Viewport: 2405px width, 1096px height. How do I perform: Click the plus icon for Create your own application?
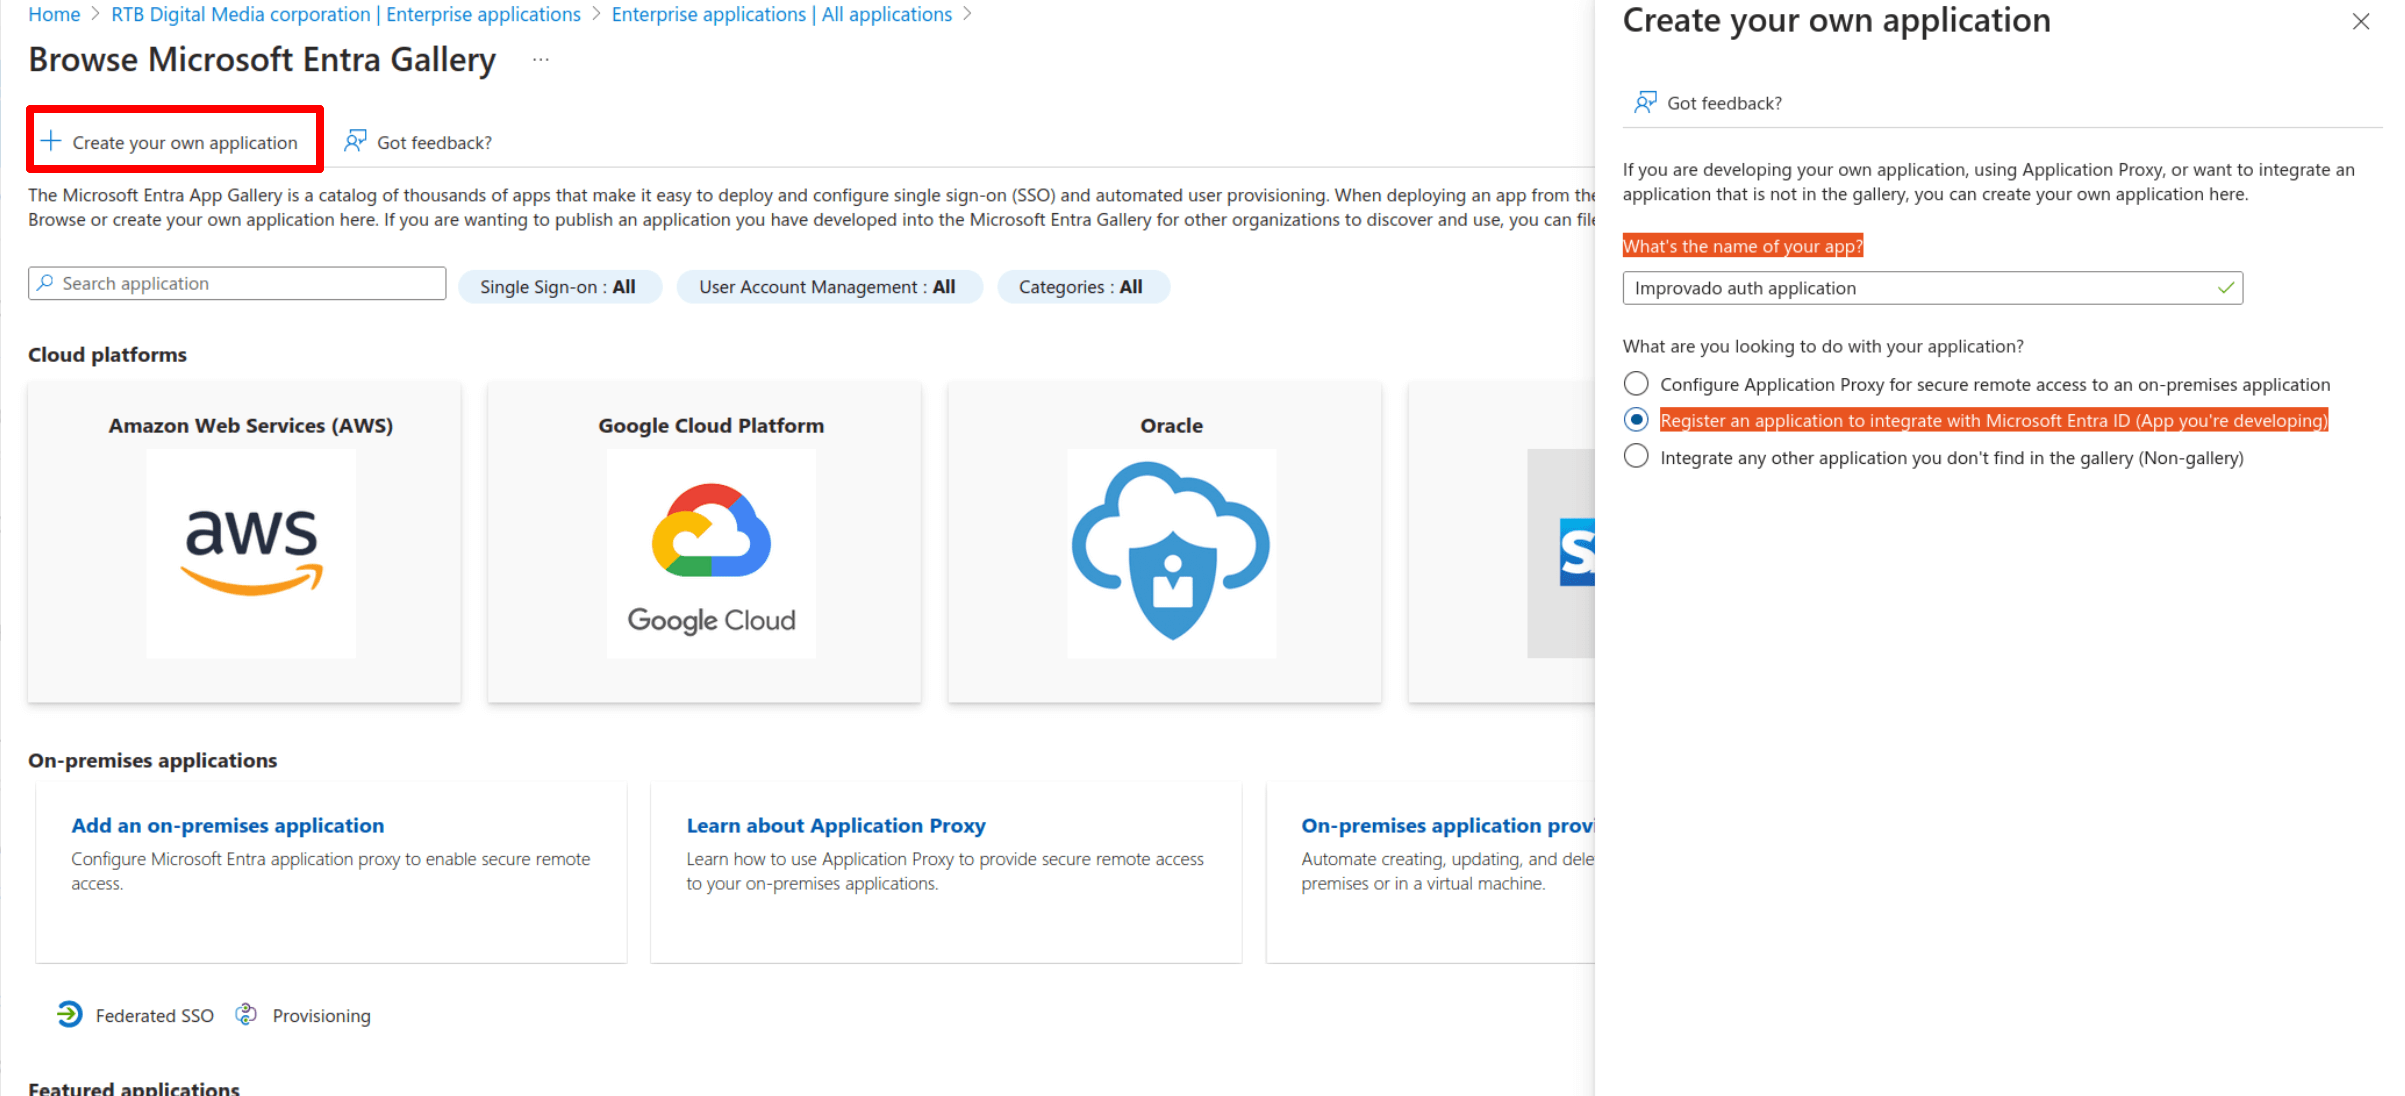point(51,141)
